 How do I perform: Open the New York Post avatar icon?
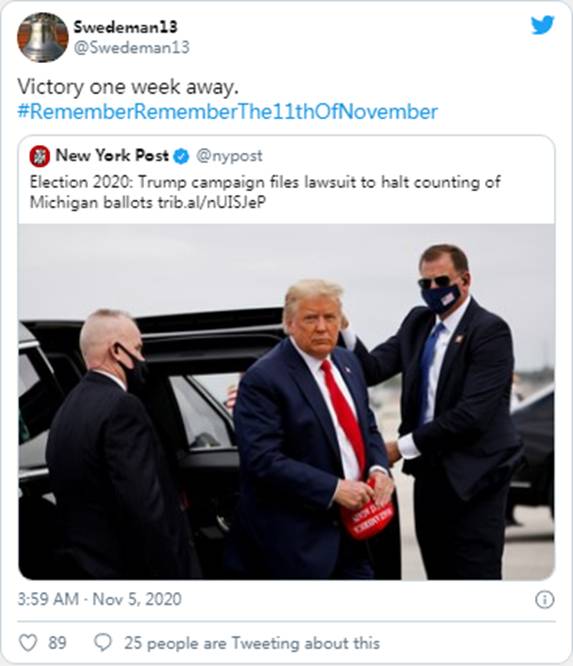[40, 156]
